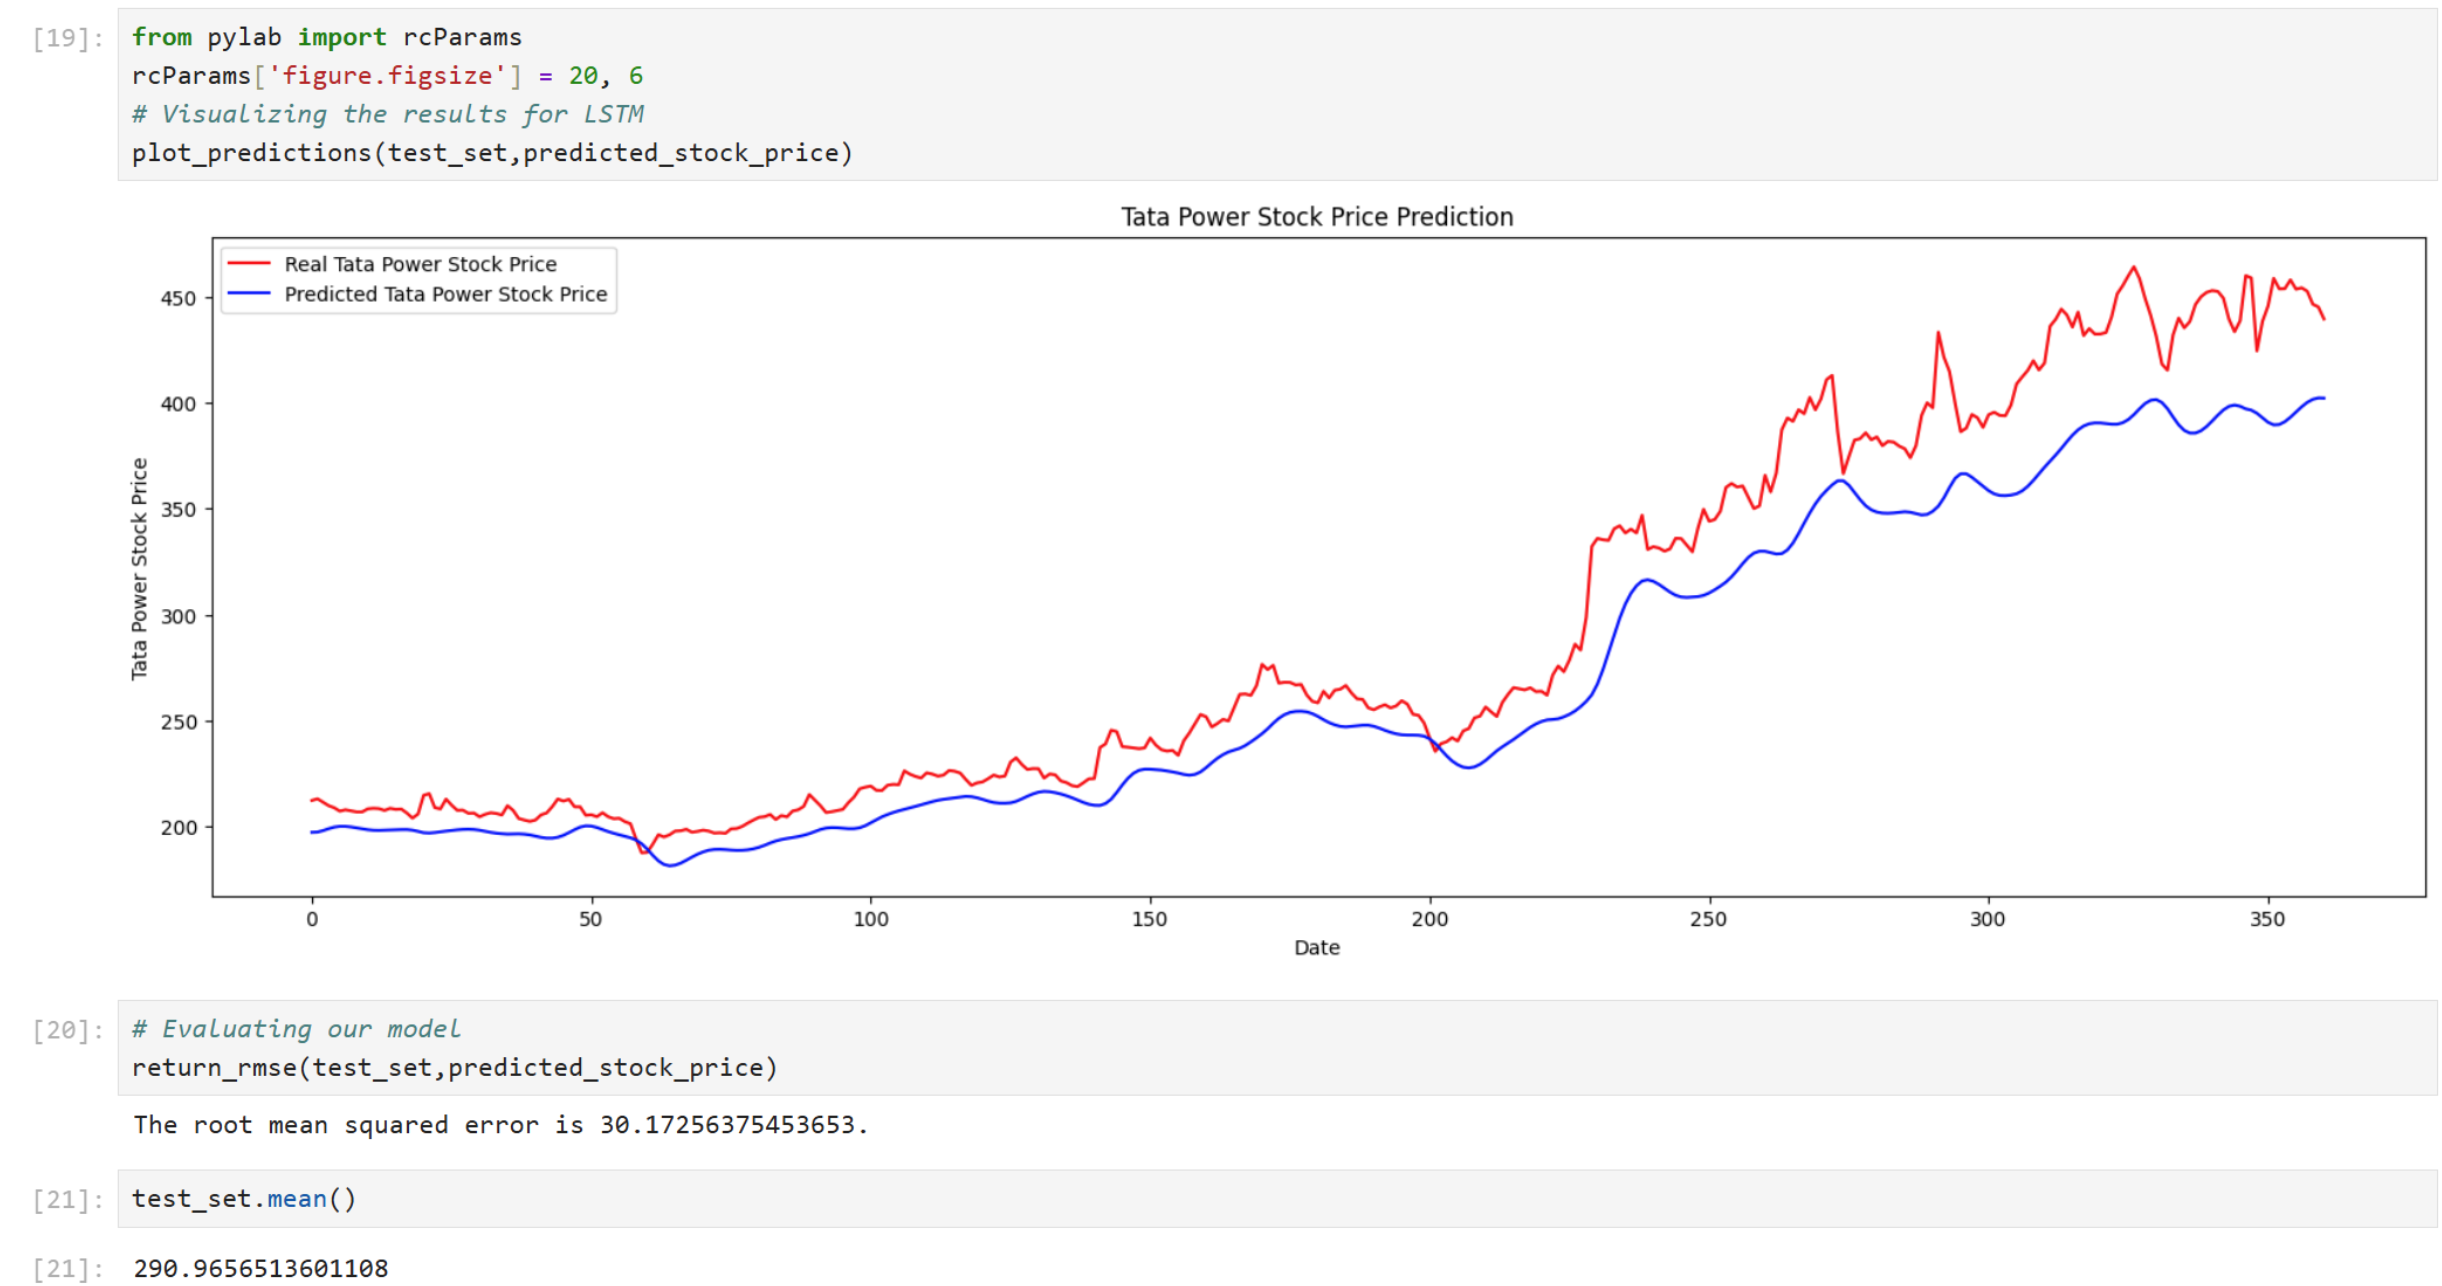
Task: Click y-axis tick label 200
Action: click(x=178, y=827)
